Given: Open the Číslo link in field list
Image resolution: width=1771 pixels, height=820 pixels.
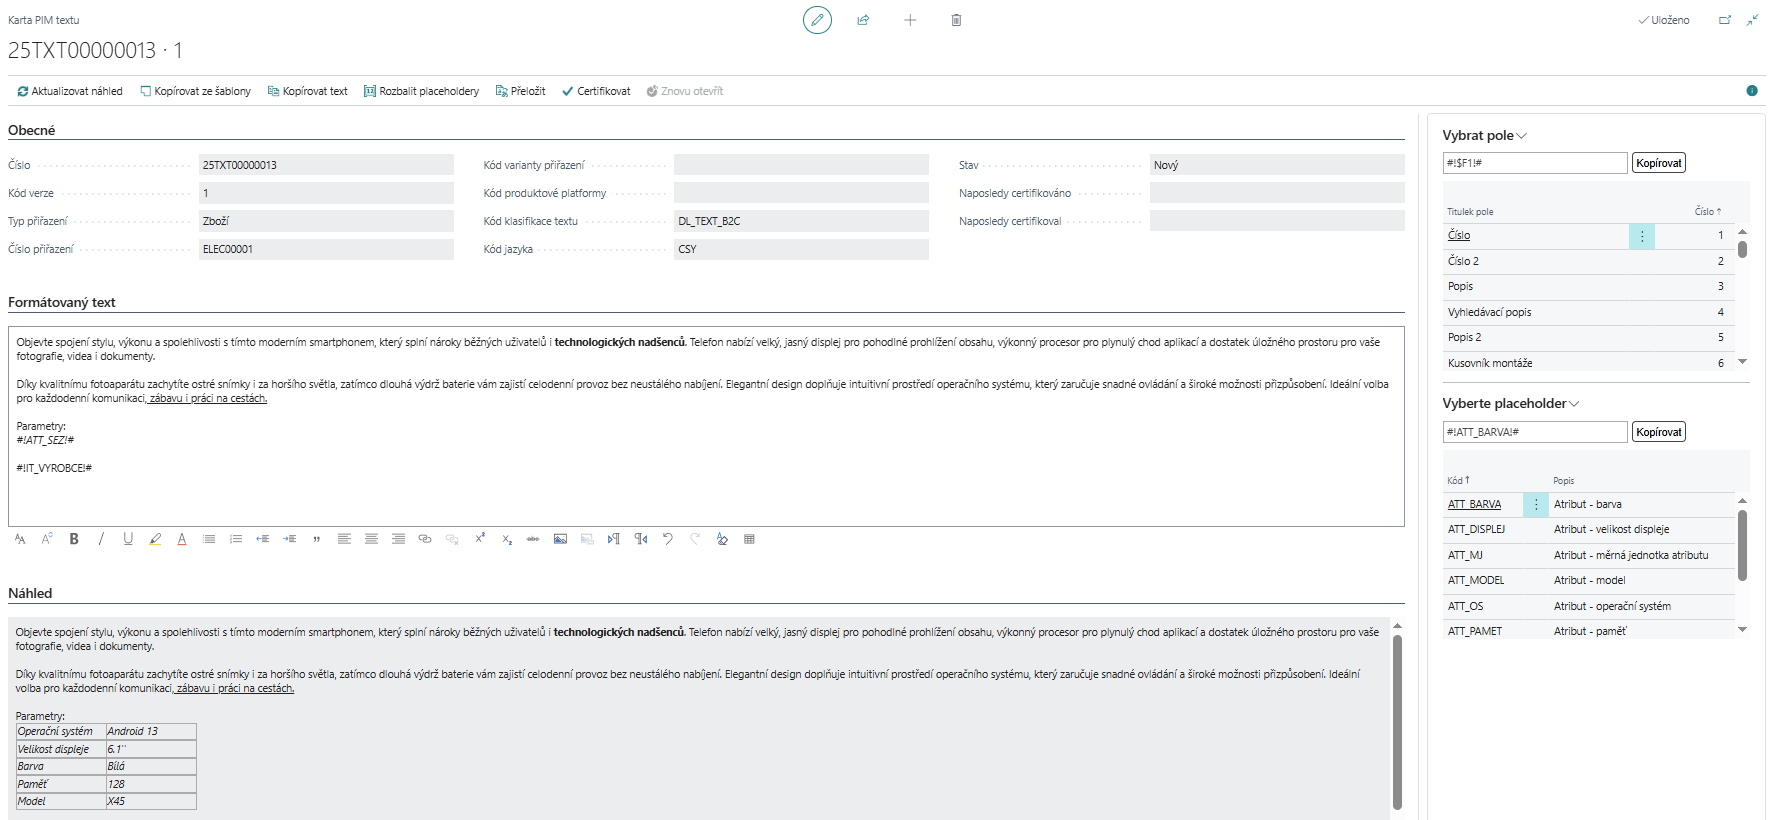Looking at the screenshot, I should pyautogui.click(x=1459, y=235).
